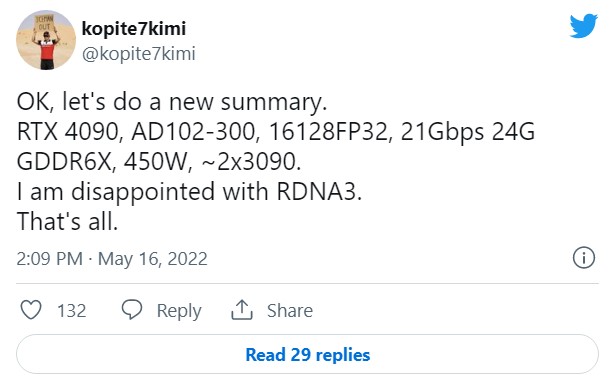Screen dimensions: 615x388
Task: Open kopite7kimi's profile picture
Action: tap(46, 40)
